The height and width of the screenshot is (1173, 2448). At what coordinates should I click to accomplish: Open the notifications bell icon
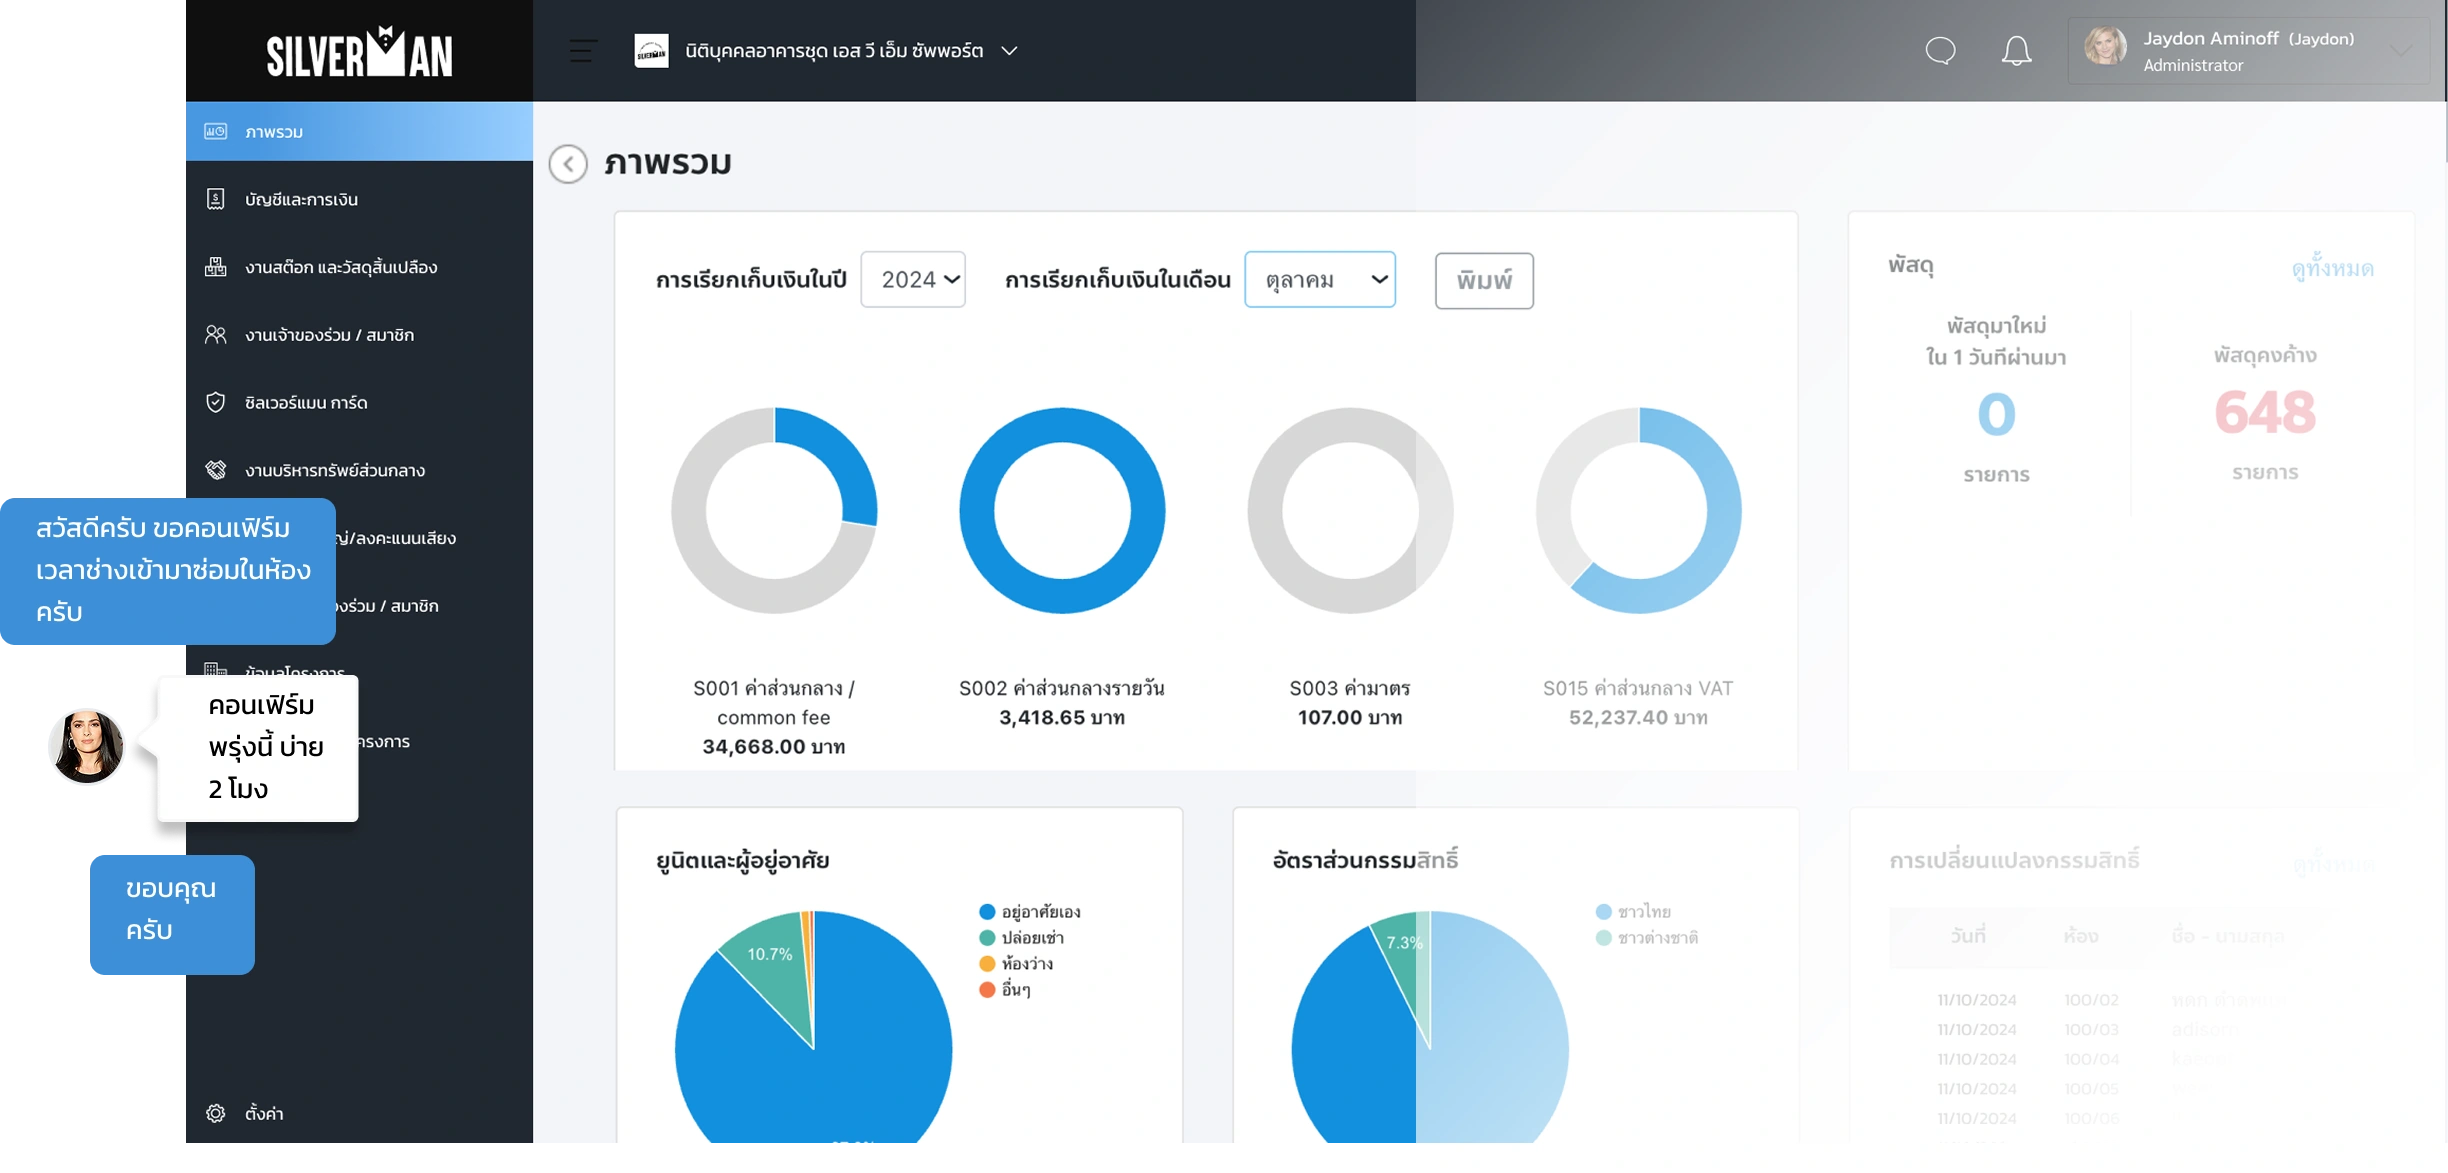[x=2016, y=50]
